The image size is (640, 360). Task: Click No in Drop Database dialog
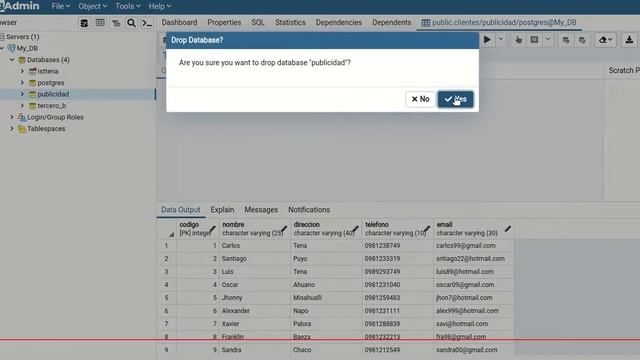pos(420,99)
